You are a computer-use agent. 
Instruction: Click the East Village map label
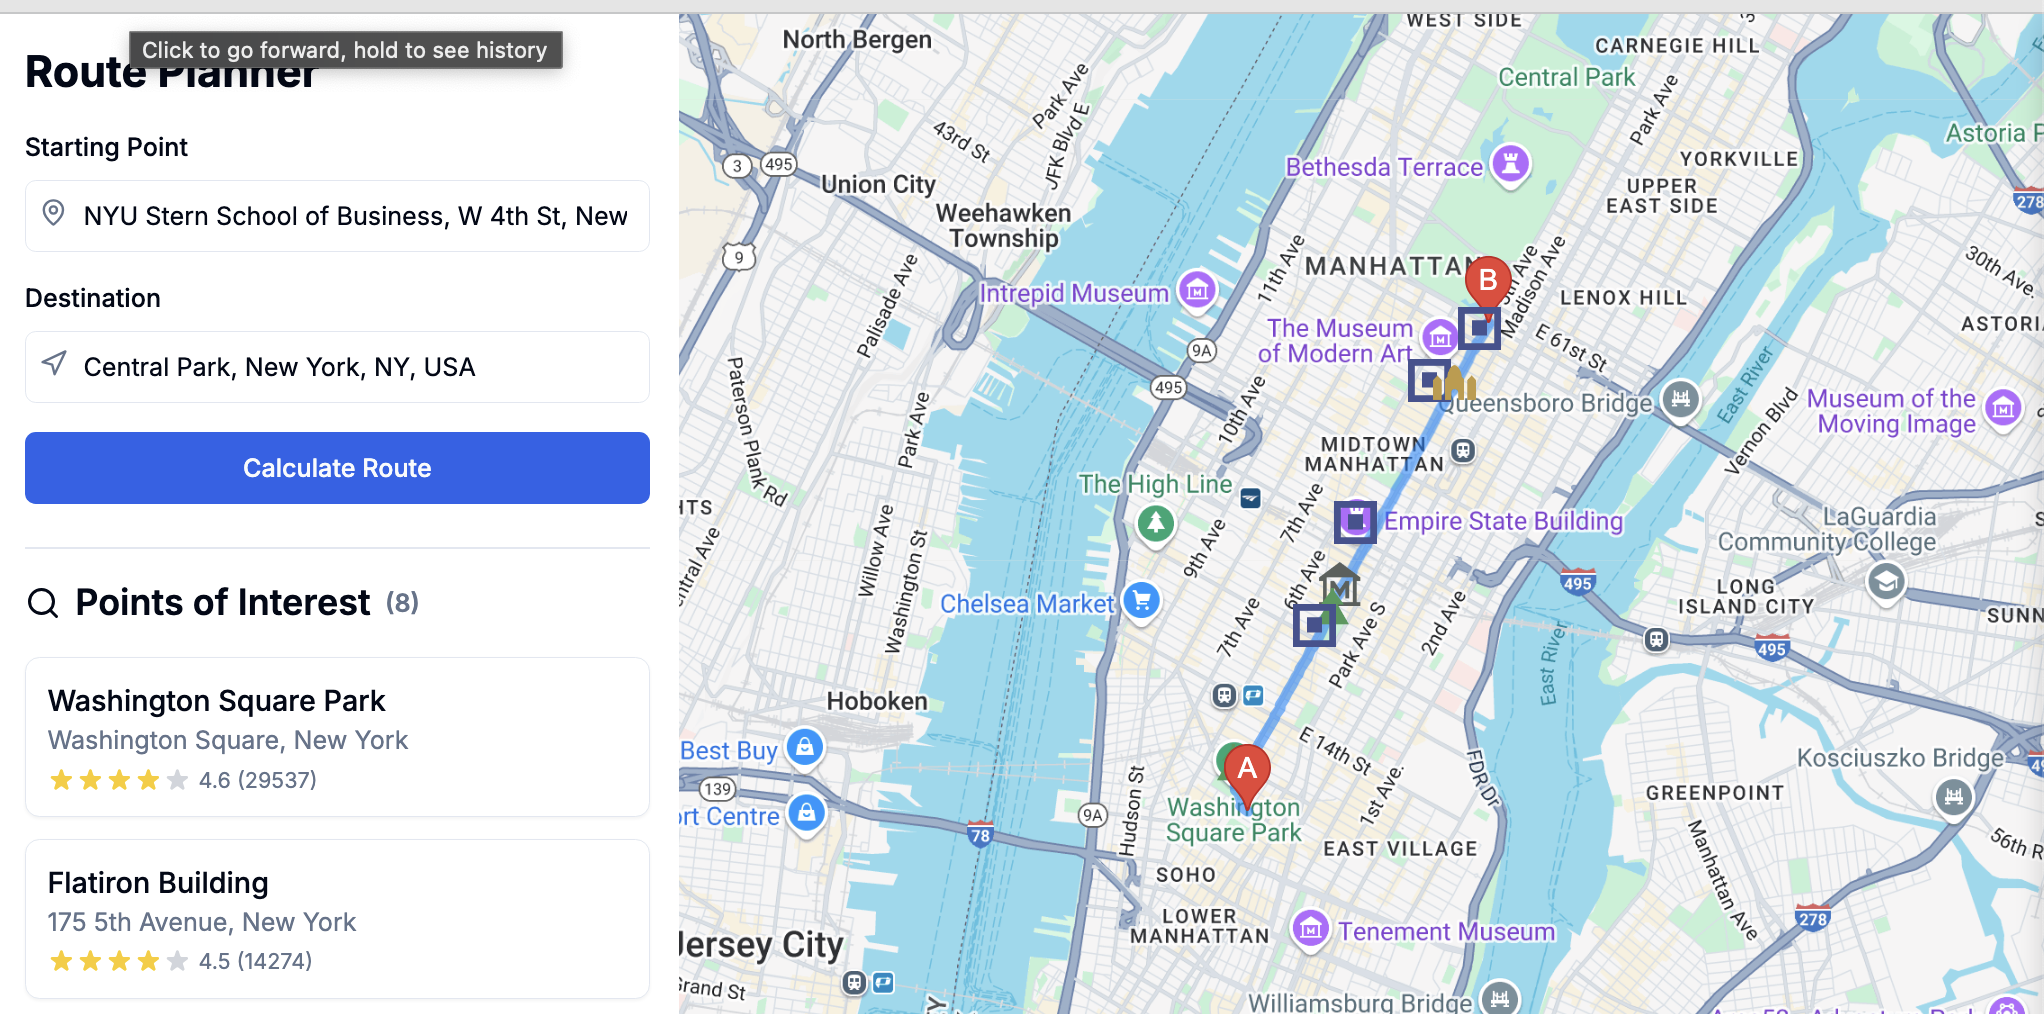click(x=1400, y=849)
